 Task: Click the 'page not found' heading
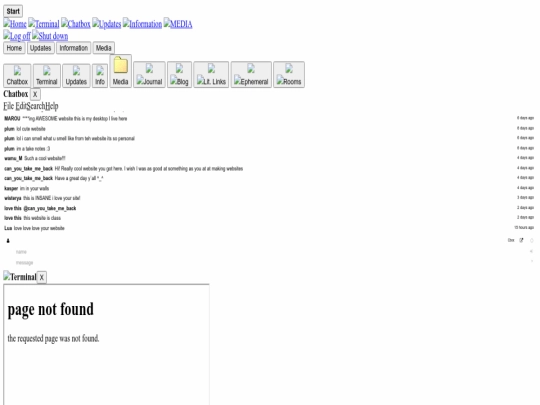[51, 309]
